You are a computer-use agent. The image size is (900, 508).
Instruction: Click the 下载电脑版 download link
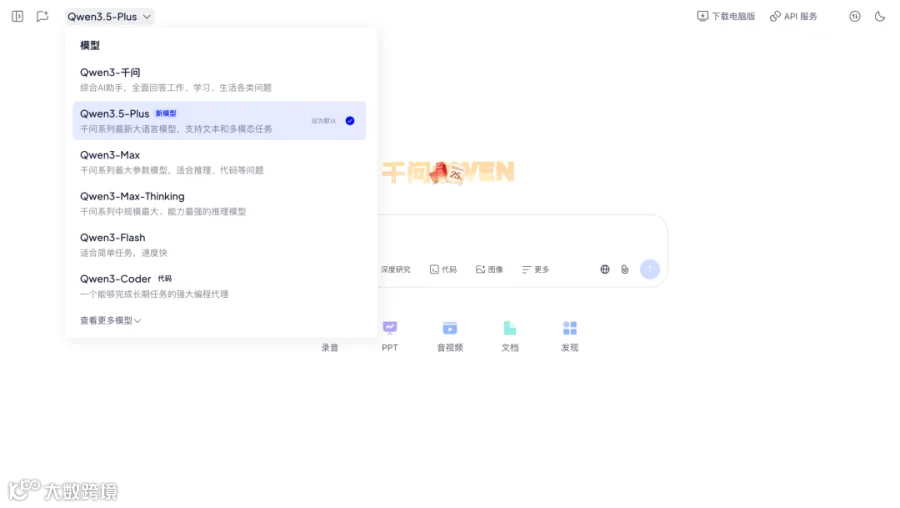(726, 17)
